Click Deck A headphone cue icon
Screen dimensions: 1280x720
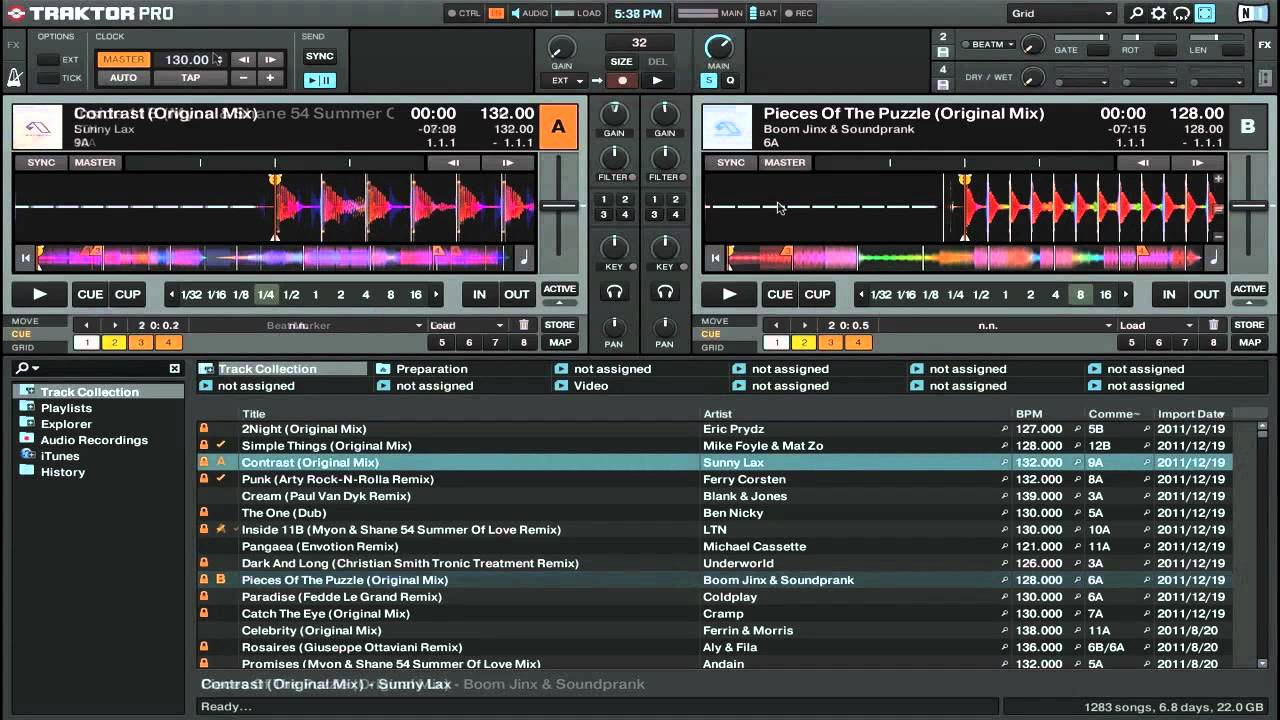tap(614, 292)
